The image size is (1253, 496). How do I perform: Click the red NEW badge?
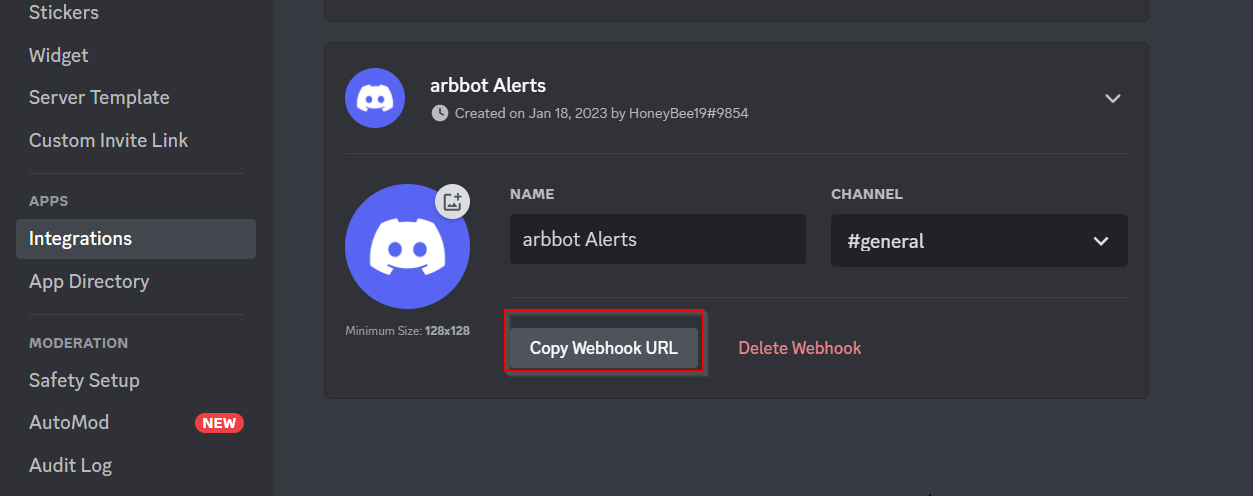pyautogui.click(x=219, y=423)
